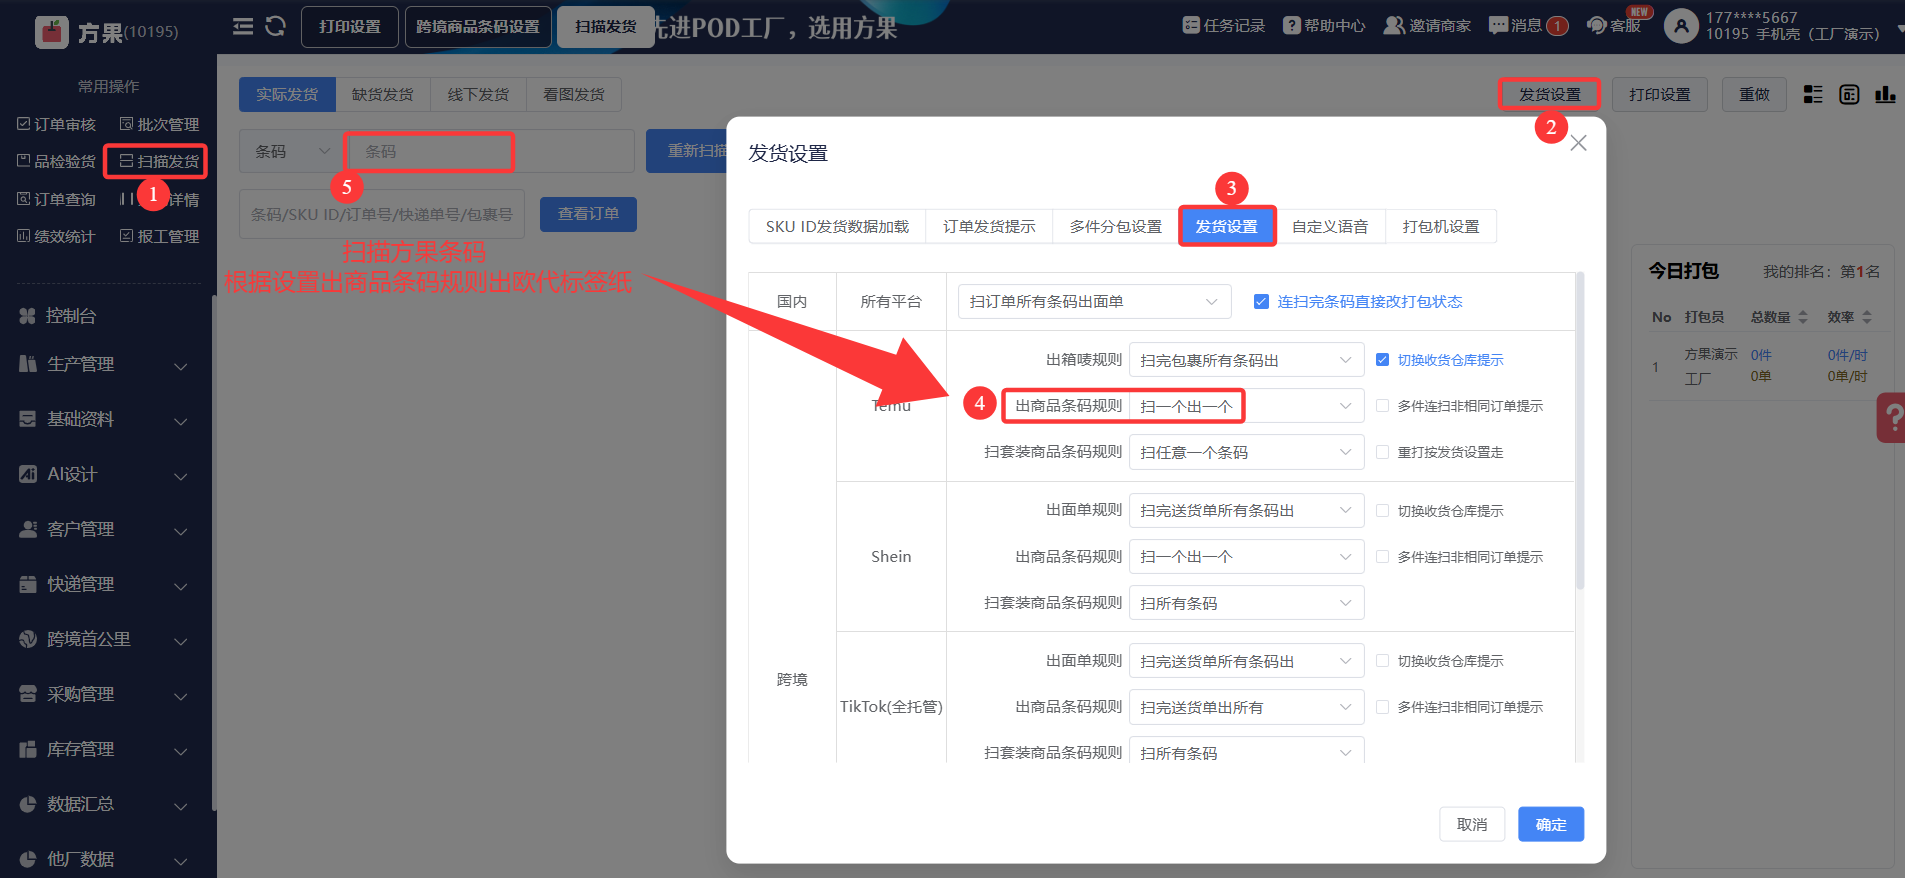Viewport: 1905px width, 878px height.
Task: Check 重打按发货设置走
Action: coord(1382,452)
